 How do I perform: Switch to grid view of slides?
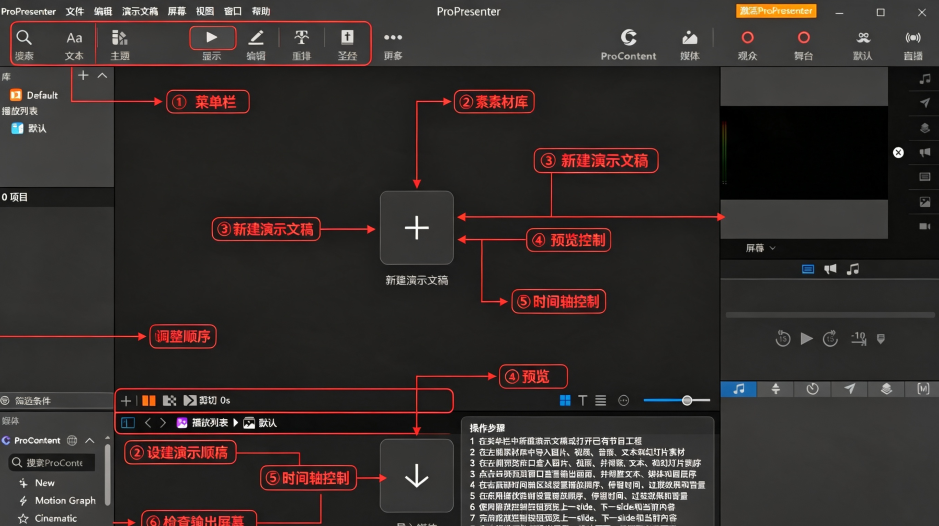(565, 400)
